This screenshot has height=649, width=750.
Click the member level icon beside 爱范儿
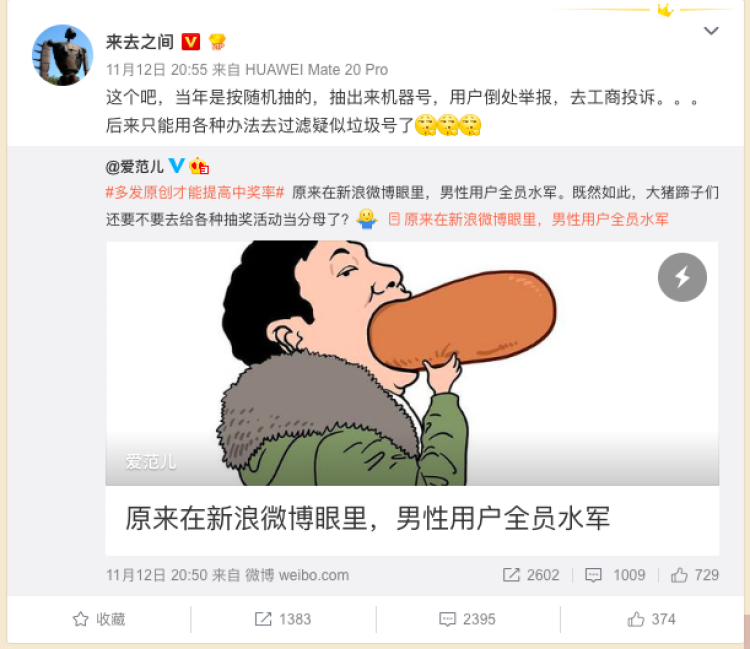pos(199,166)
